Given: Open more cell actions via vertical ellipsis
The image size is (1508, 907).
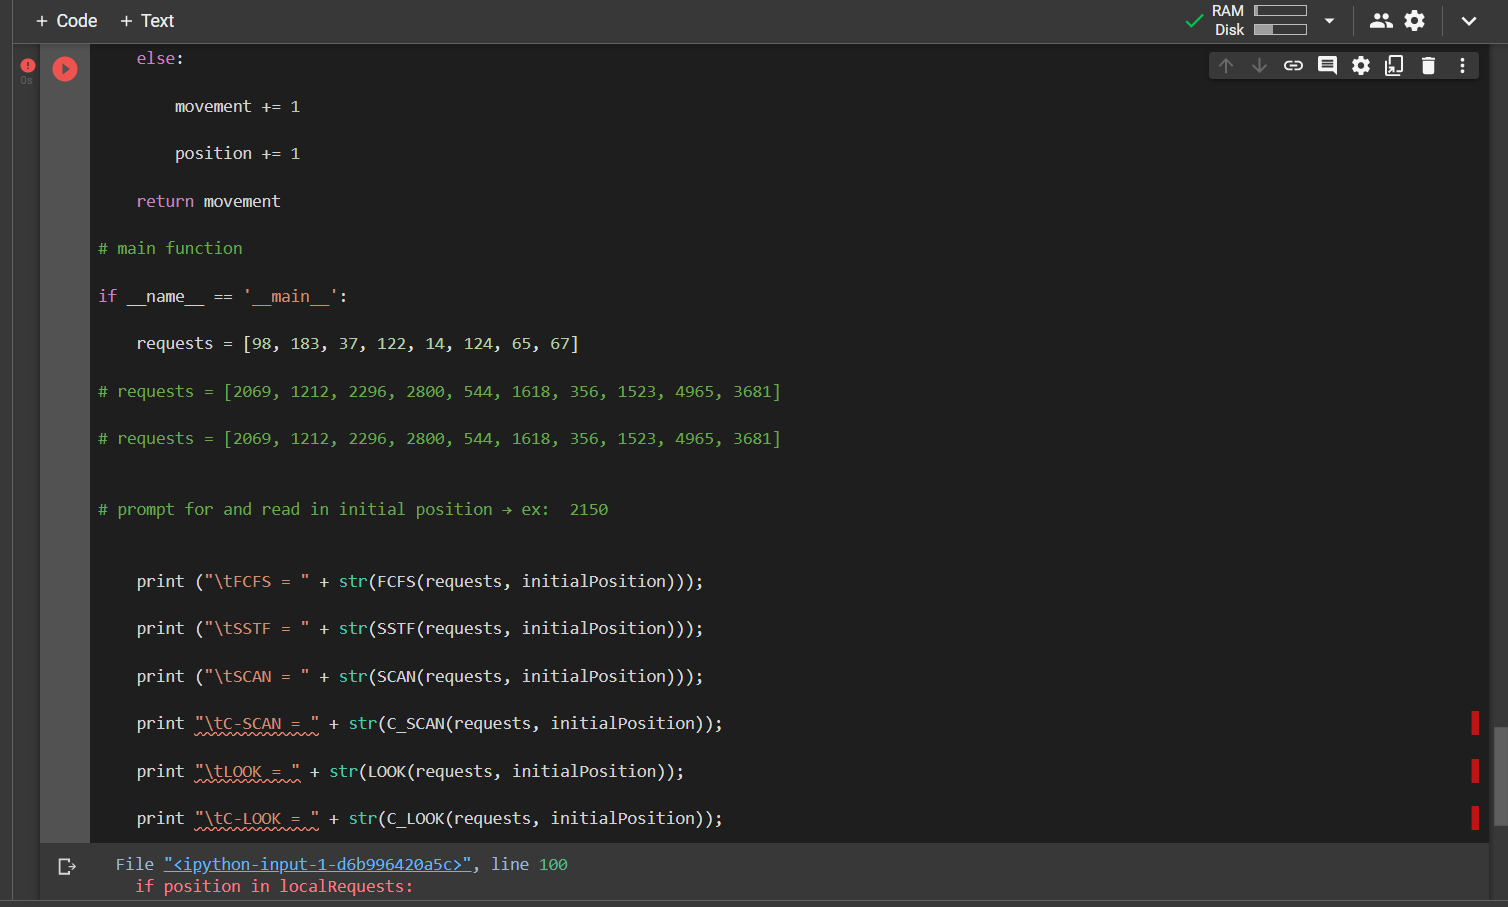Looking at the screenshot, I should 1462,65.
